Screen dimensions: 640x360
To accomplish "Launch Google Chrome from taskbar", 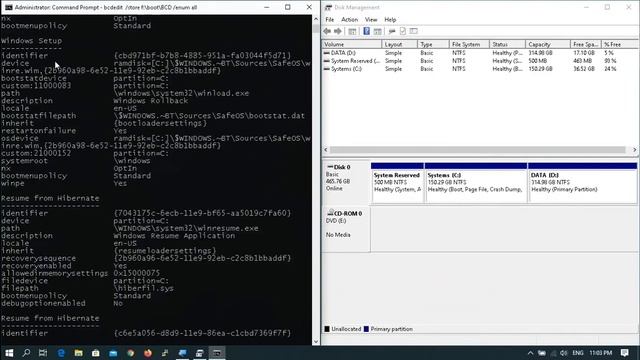I will click(131, 353).
